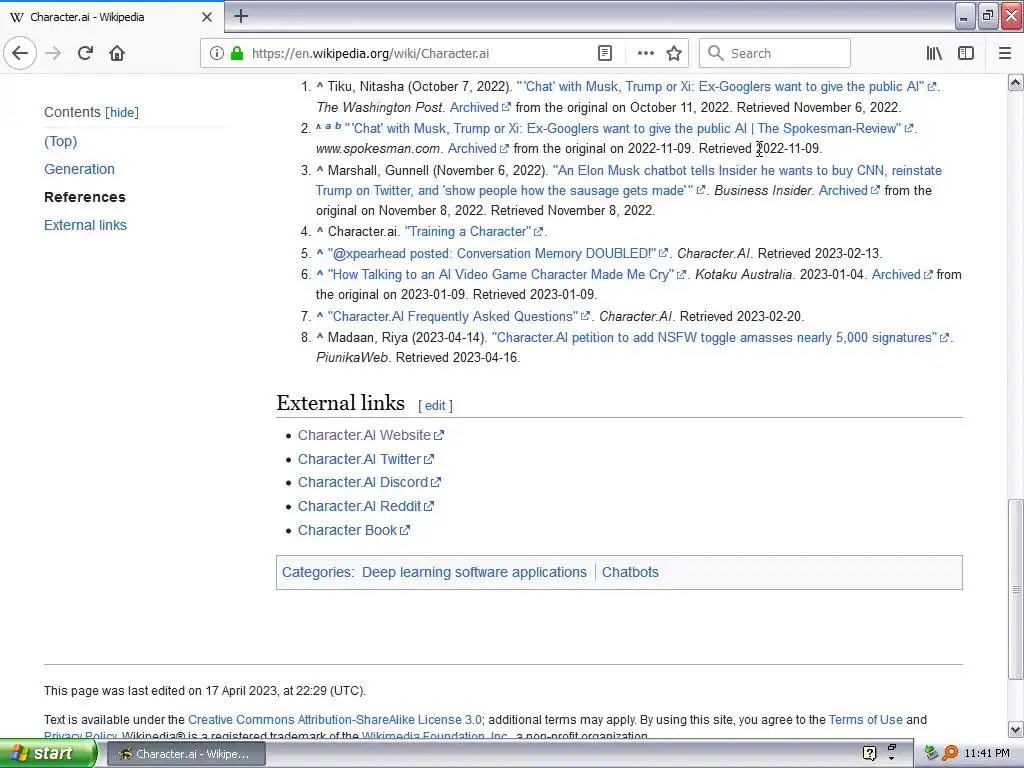This screenshot has width=1024, height=768.
Task: Toggle reader view in address bar
Action: point(605,54)
